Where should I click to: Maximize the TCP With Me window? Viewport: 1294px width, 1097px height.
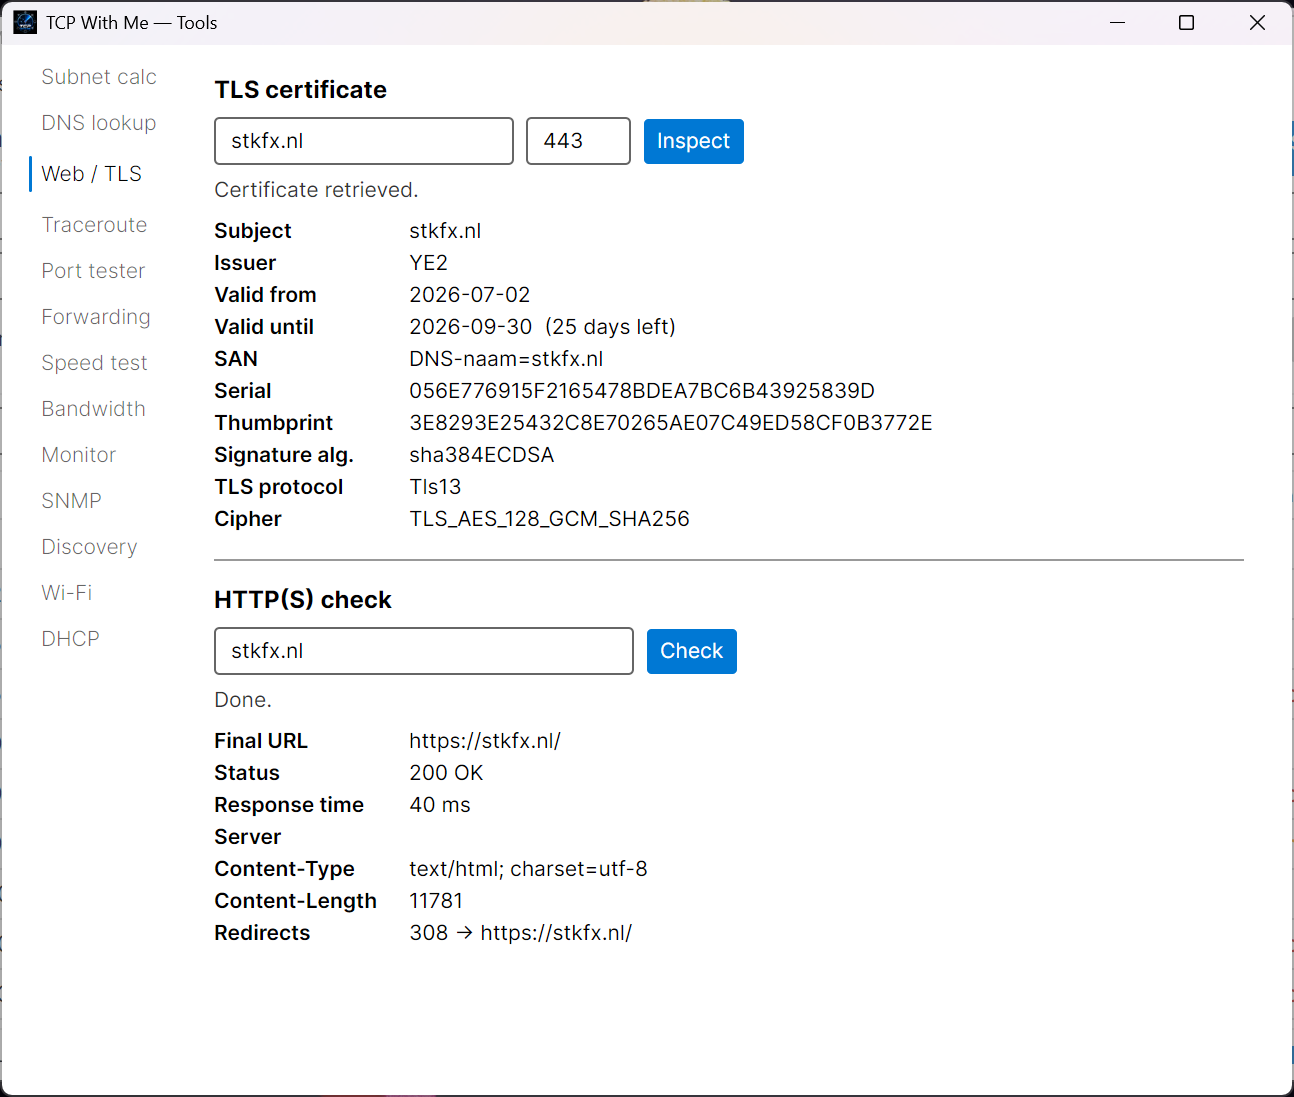coord(1186,22)
